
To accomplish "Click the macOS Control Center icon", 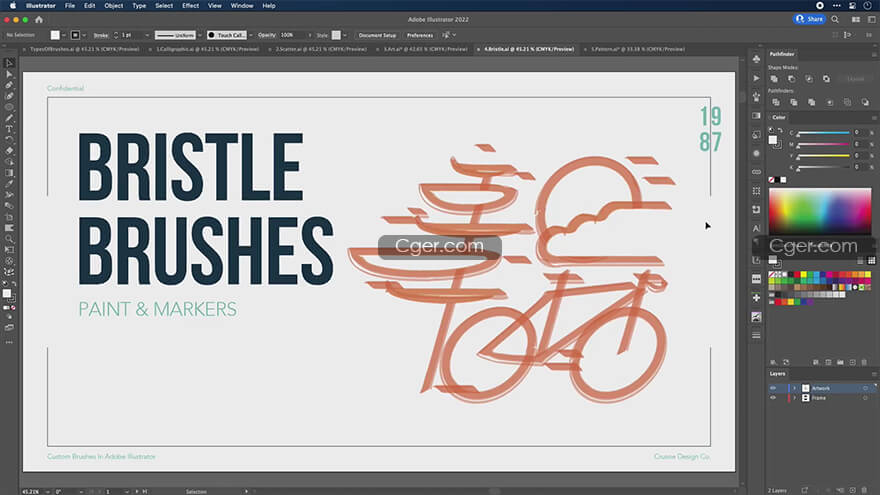I will tap(852, 6).
